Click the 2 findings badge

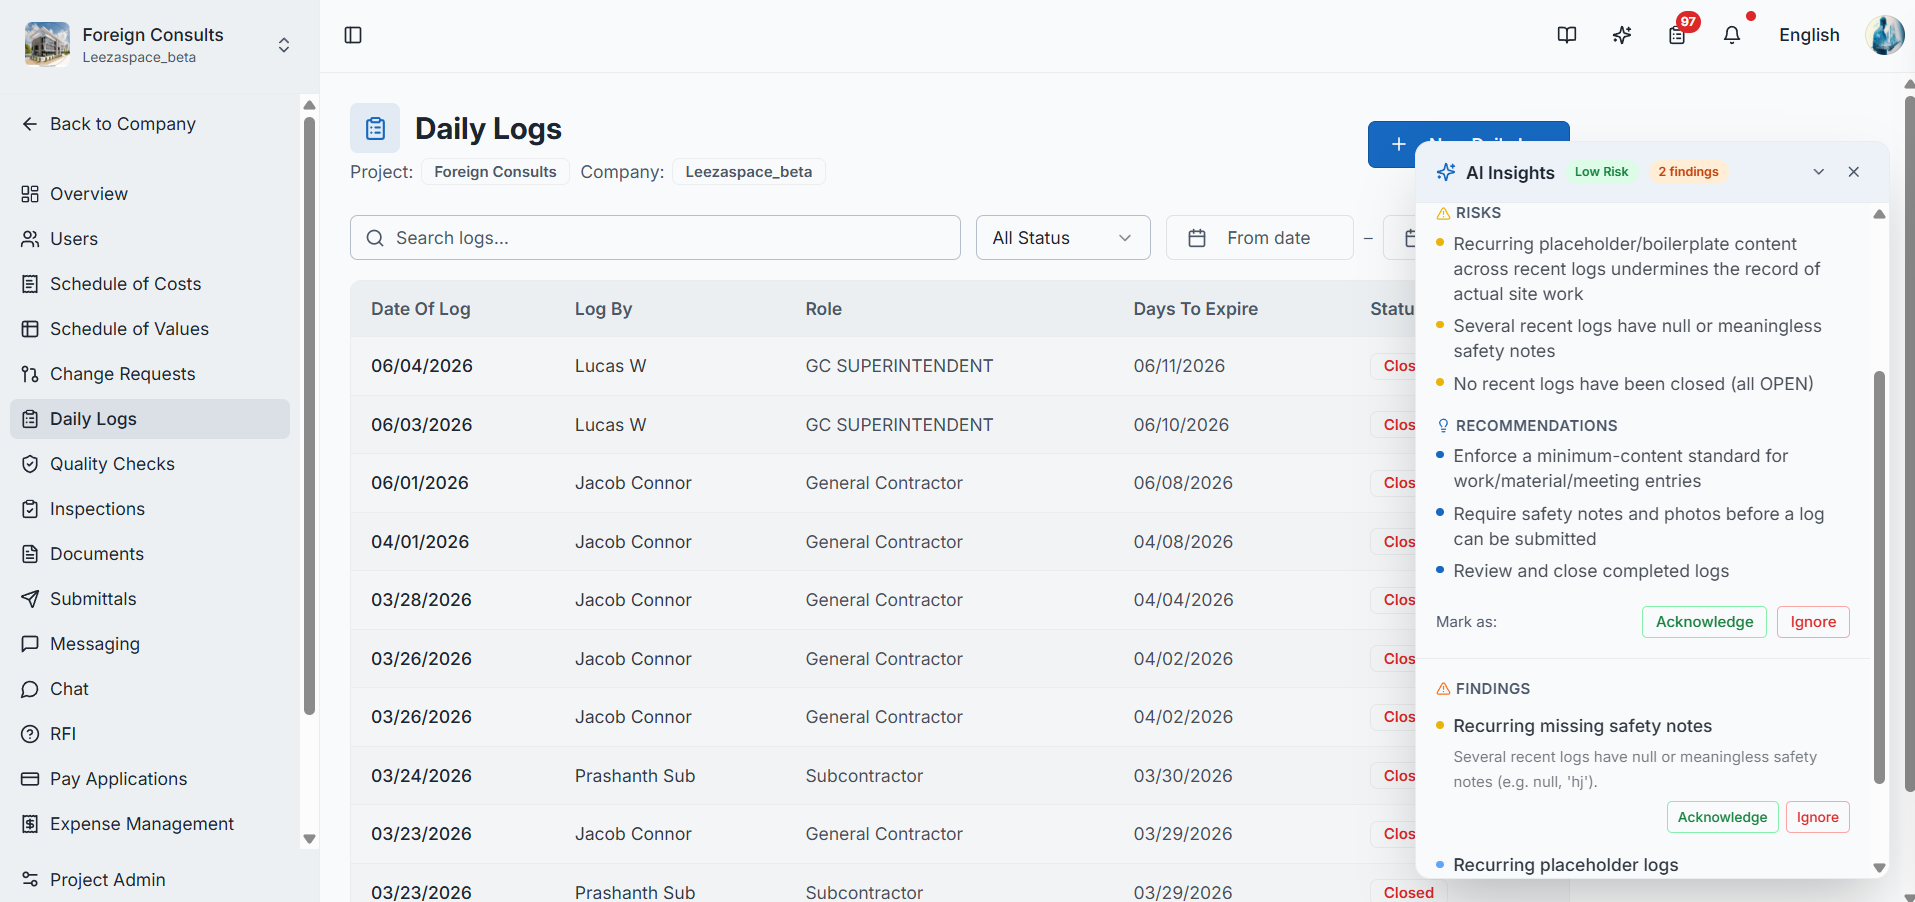[1688, 172]
